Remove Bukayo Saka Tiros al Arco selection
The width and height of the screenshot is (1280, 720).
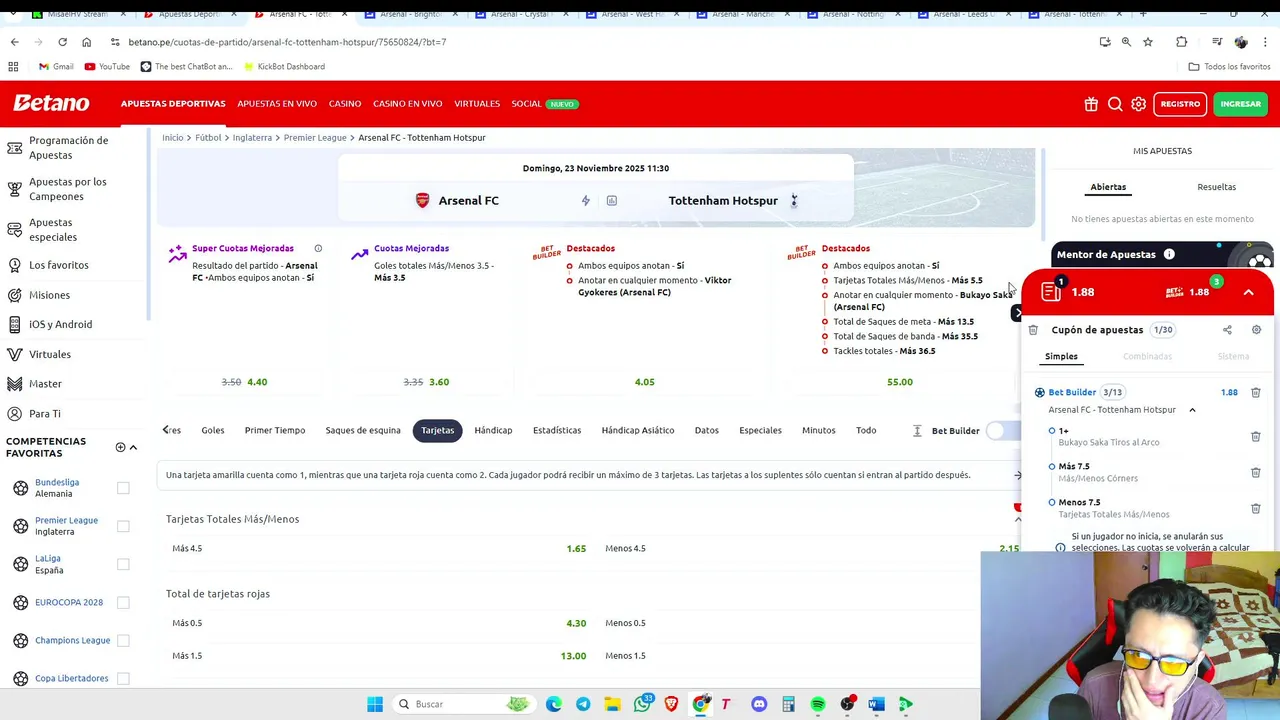pos(1256,436)
